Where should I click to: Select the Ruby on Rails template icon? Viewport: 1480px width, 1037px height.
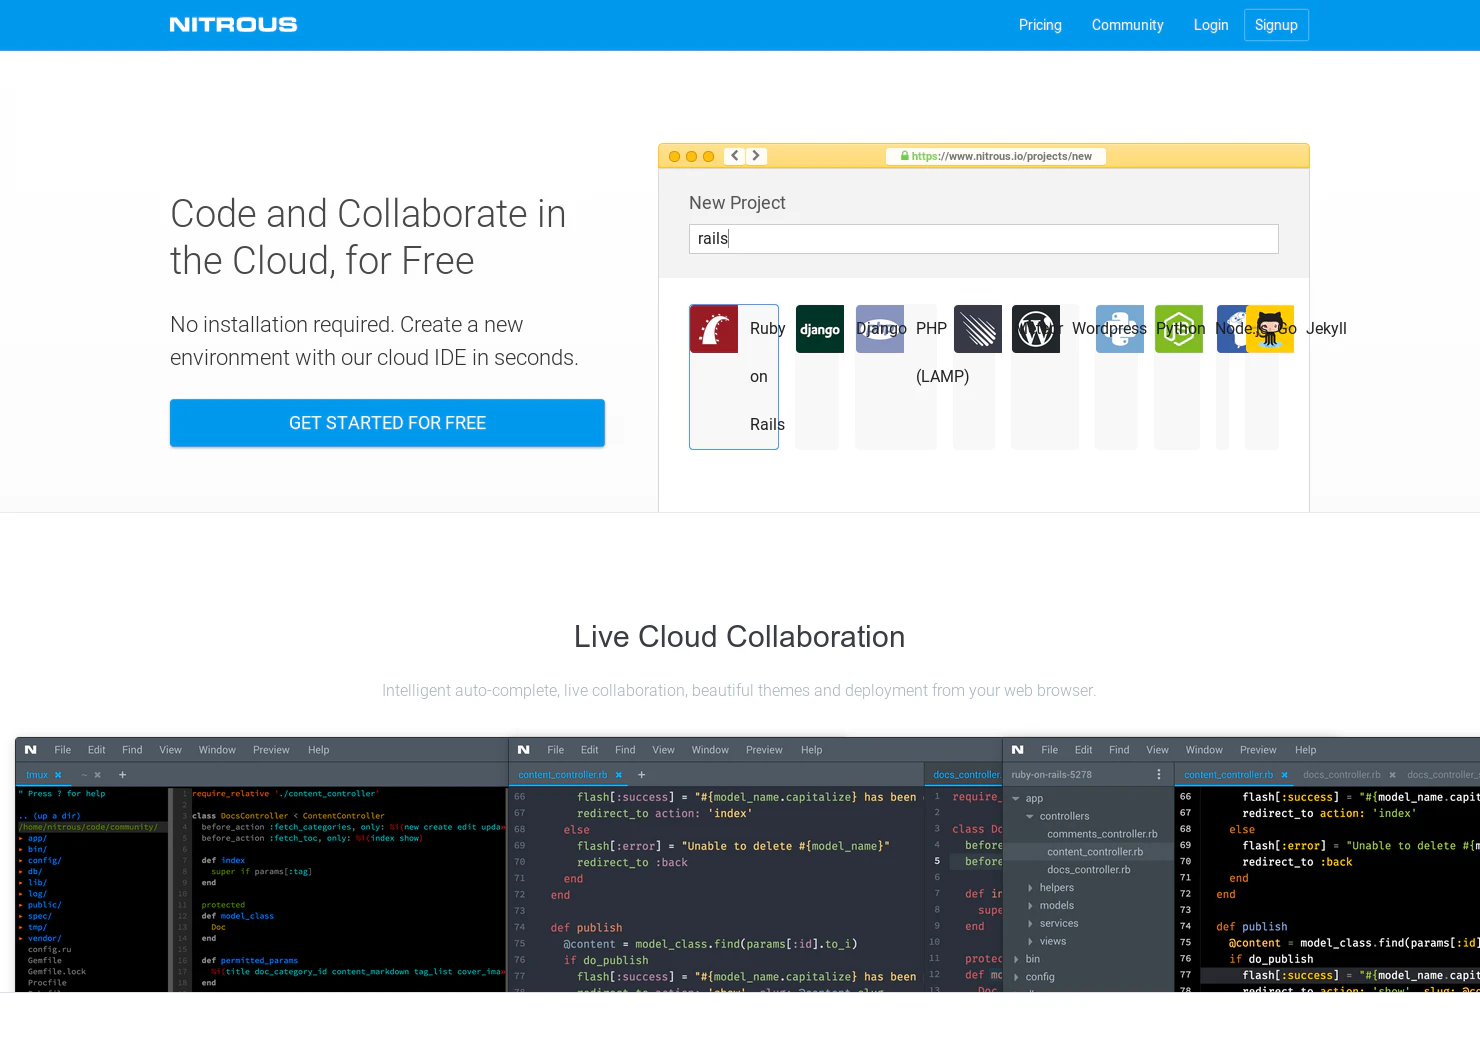pyautogui.click(x=714, y=329)
